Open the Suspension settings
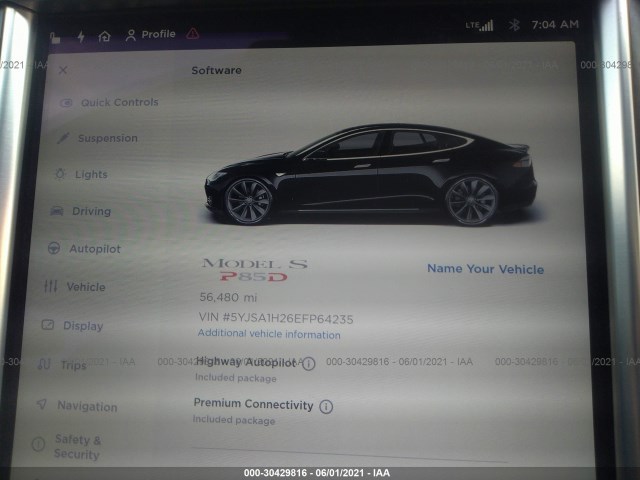Image resolution: width=640 pixels, height=480 pixels. pyautogui.click(x=98, y=138)
